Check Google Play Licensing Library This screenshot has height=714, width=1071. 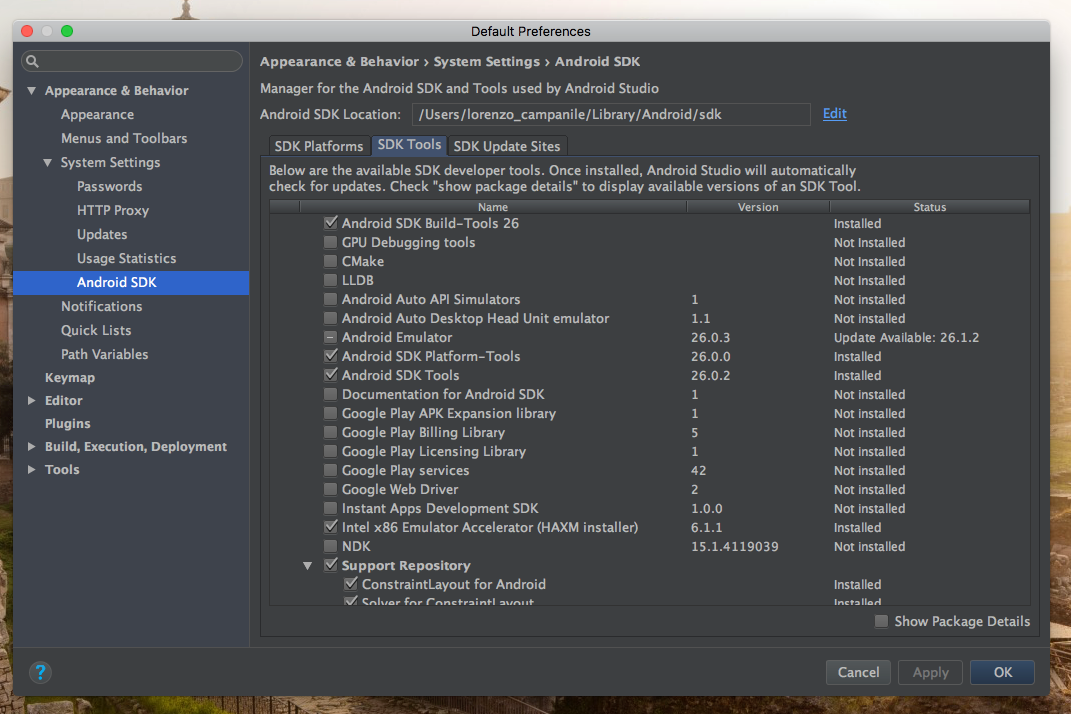331,452
